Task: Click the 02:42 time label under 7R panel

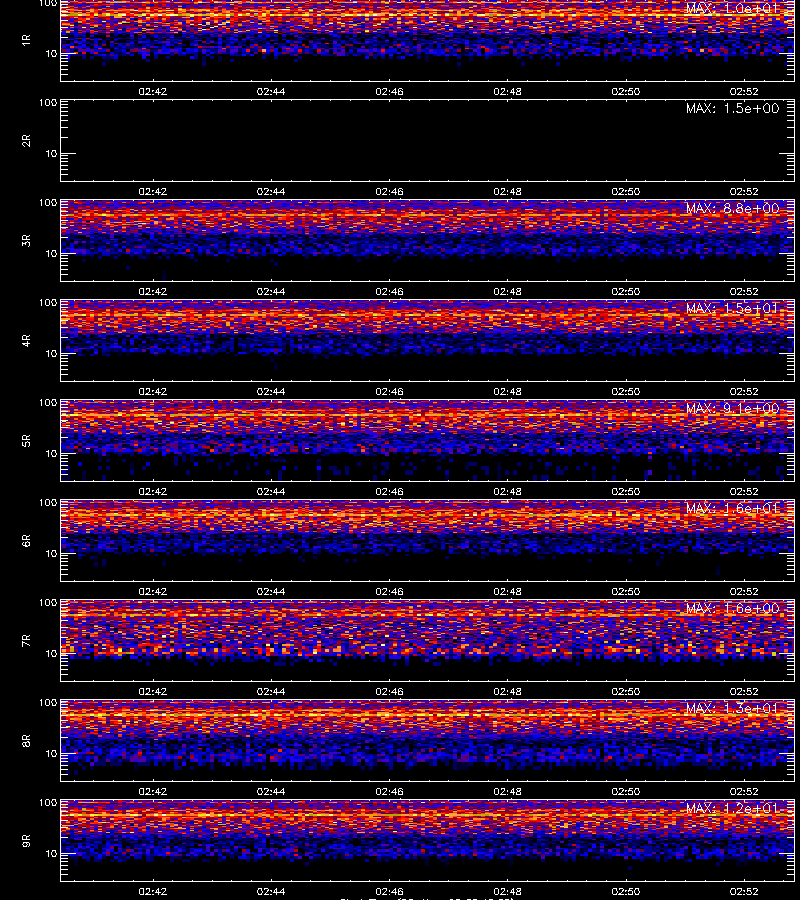Action: click(x=153, y=691)
